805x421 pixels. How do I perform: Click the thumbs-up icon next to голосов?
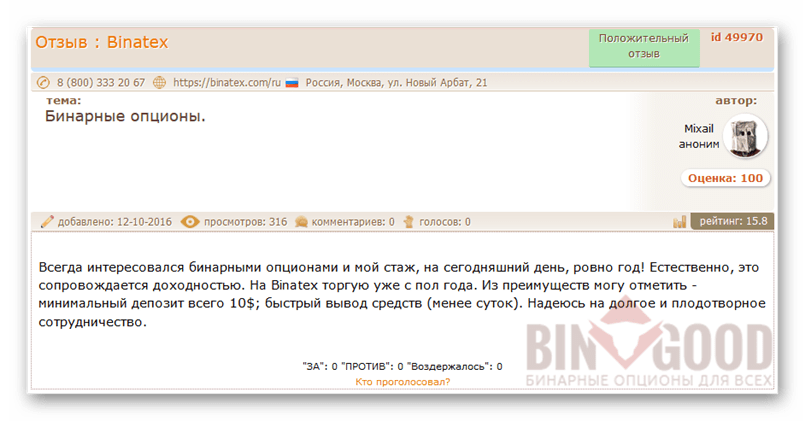pyautogui.click(x=409, y=222)
